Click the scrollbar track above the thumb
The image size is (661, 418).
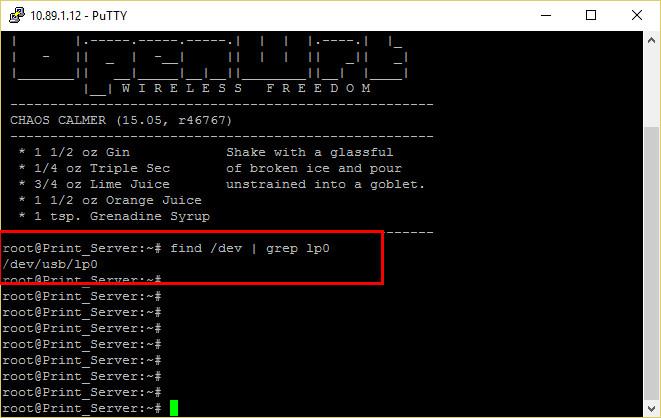pos(651,88)
